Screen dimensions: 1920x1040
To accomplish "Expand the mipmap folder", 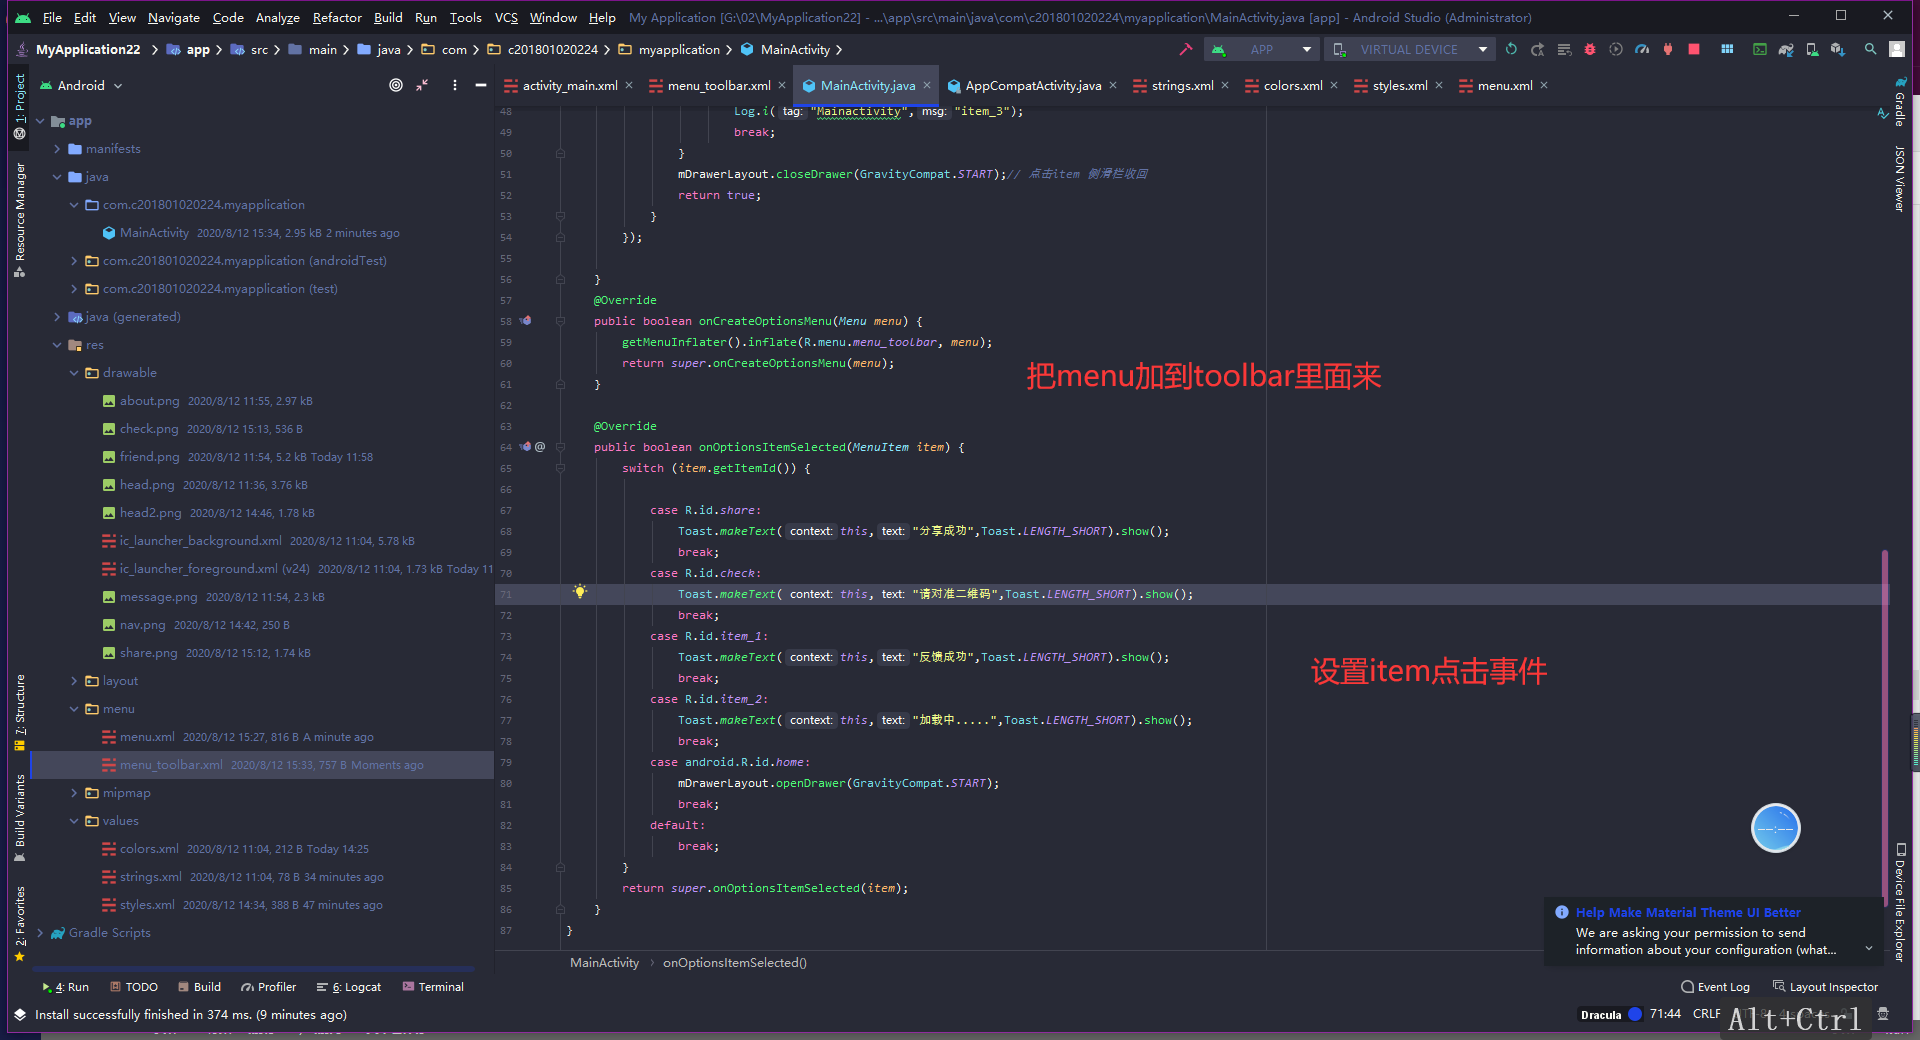I will 74,793.
